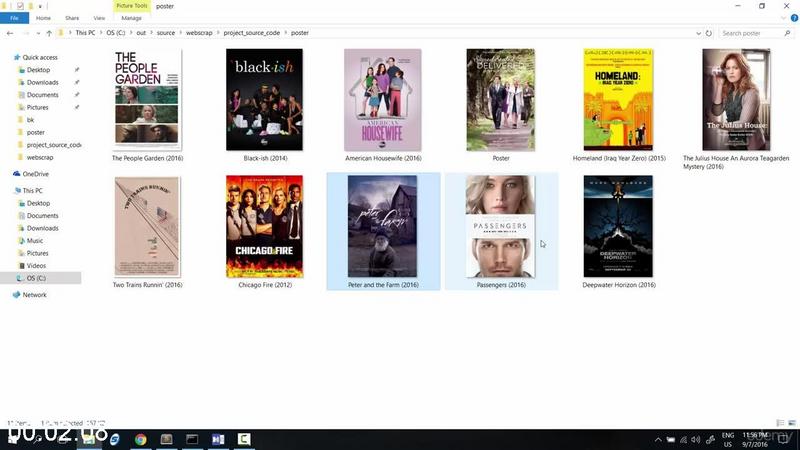
Task: Click 'webscrap' in the address breadcrumb
Action: tap(199, 33)
